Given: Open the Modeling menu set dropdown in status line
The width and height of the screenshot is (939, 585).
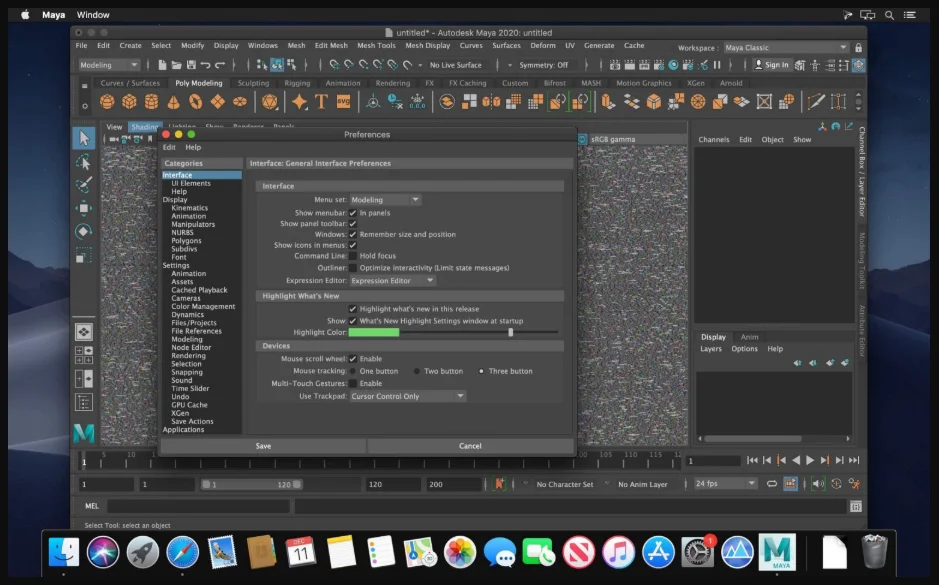Looking at the screenshot, I should coord(108,65).
